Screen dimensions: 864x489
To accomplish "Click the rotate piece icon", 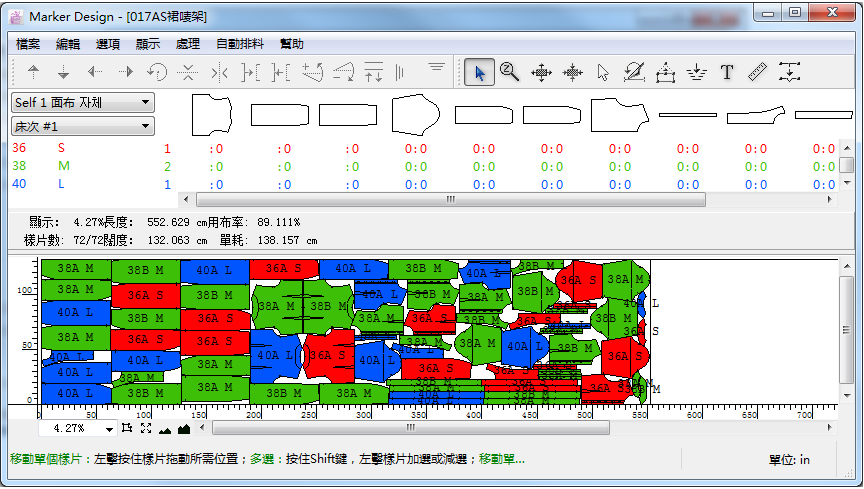I will (x=157, y=72).
